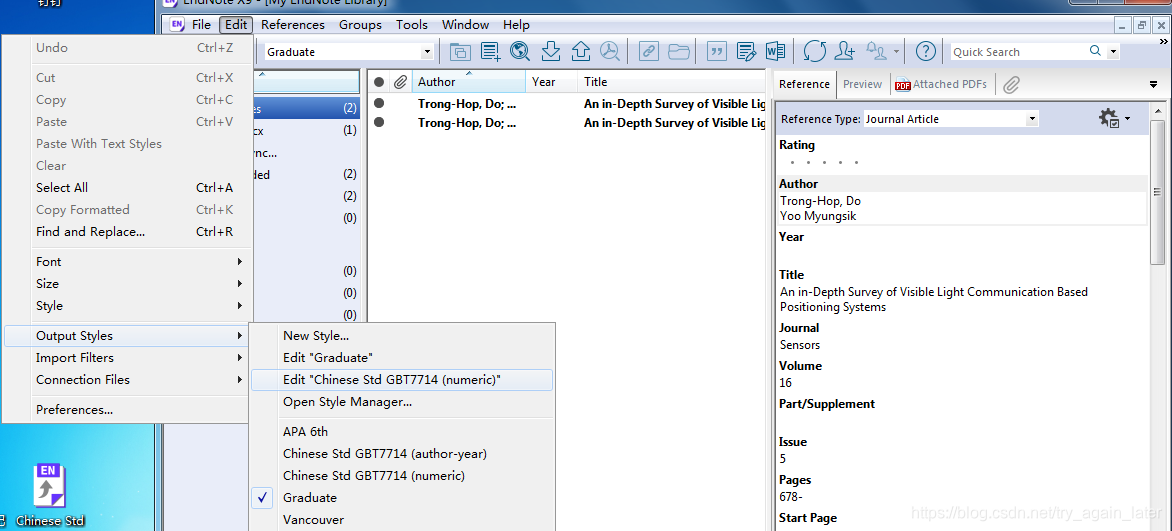Open the Groups menu
The height and width of the screenshot is (531, 1172).
point(360,24)
